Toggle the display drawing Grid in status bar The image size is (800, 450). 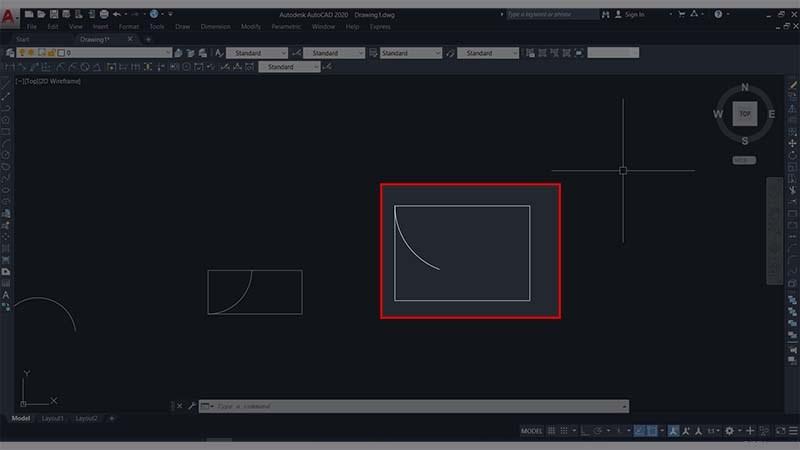pyautogui.click(x=552, y=431)
